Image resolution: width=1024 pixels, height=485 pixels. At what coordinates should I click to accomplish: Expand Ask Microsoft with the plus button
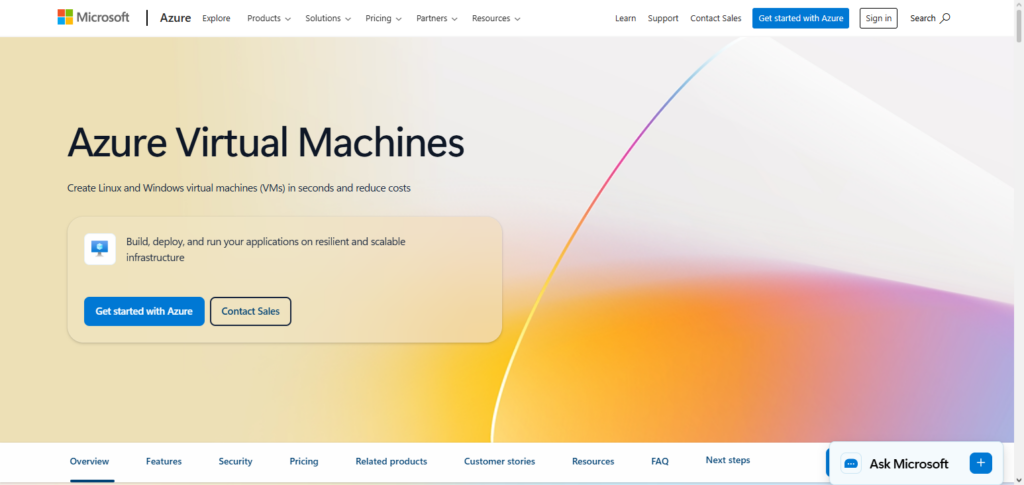point(981,463)
